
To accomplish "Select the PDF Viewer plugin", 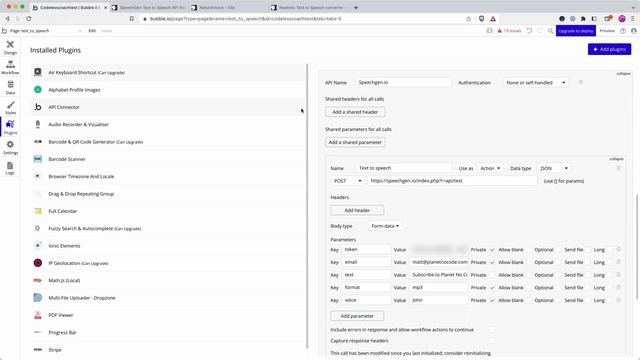I will (x=168, y=315).
